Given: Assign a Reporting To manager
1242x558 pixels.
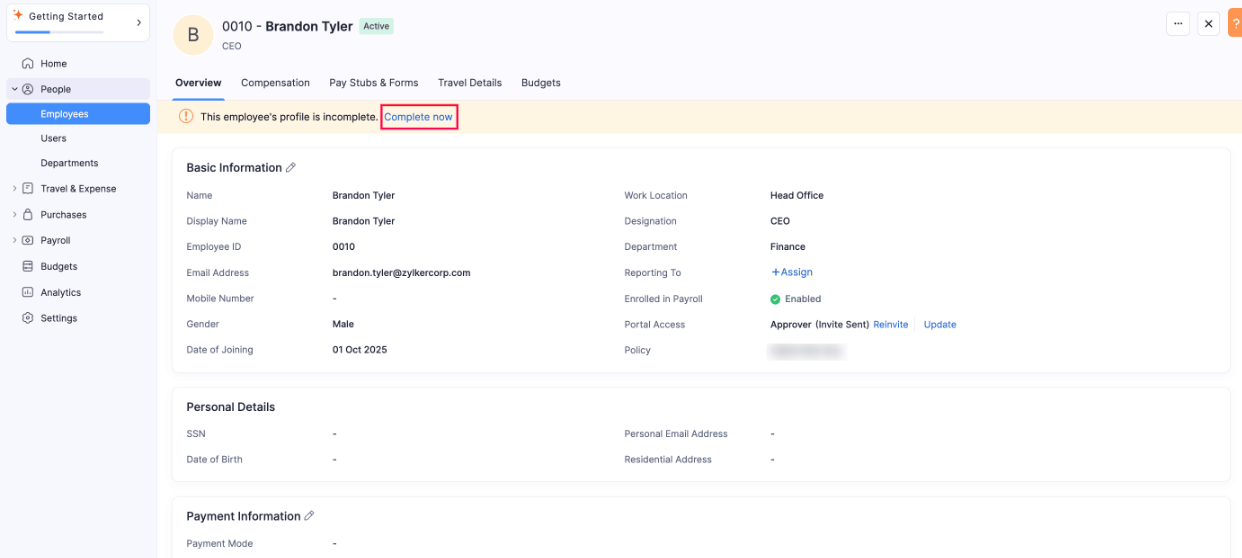Looking at the screenshot, I should (x=791, y=272).
